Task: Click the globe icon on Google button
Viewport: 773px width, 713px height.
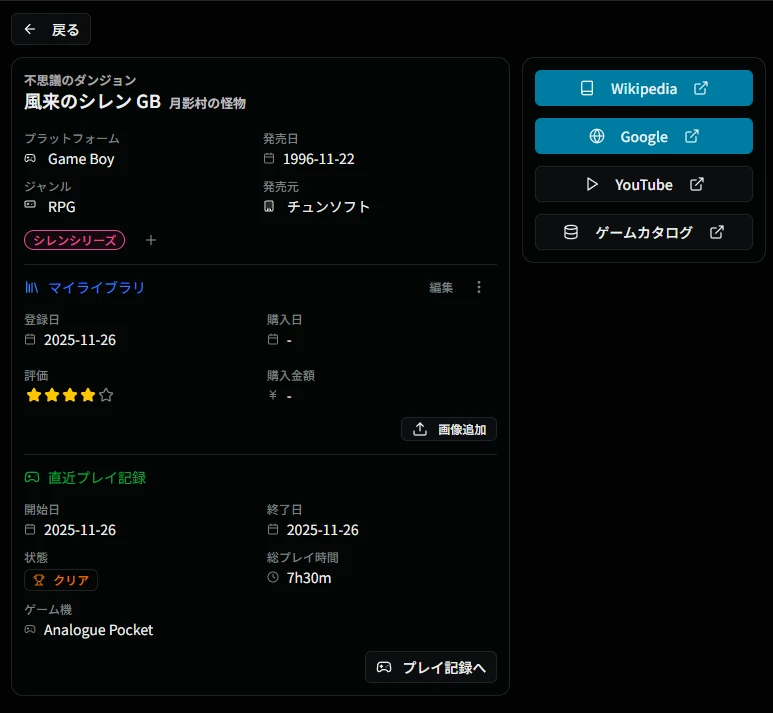Action: [x=597, y=136]
